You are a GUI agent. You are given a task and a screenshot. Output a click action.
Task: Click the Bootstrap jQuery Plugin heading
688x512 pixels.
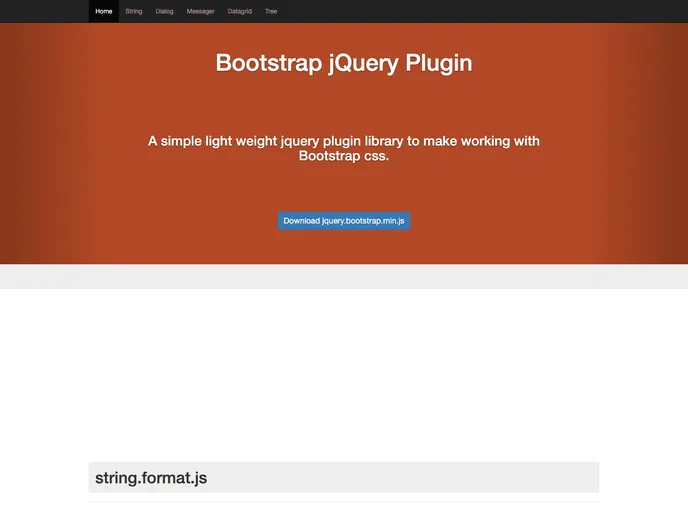pos(344,63)
